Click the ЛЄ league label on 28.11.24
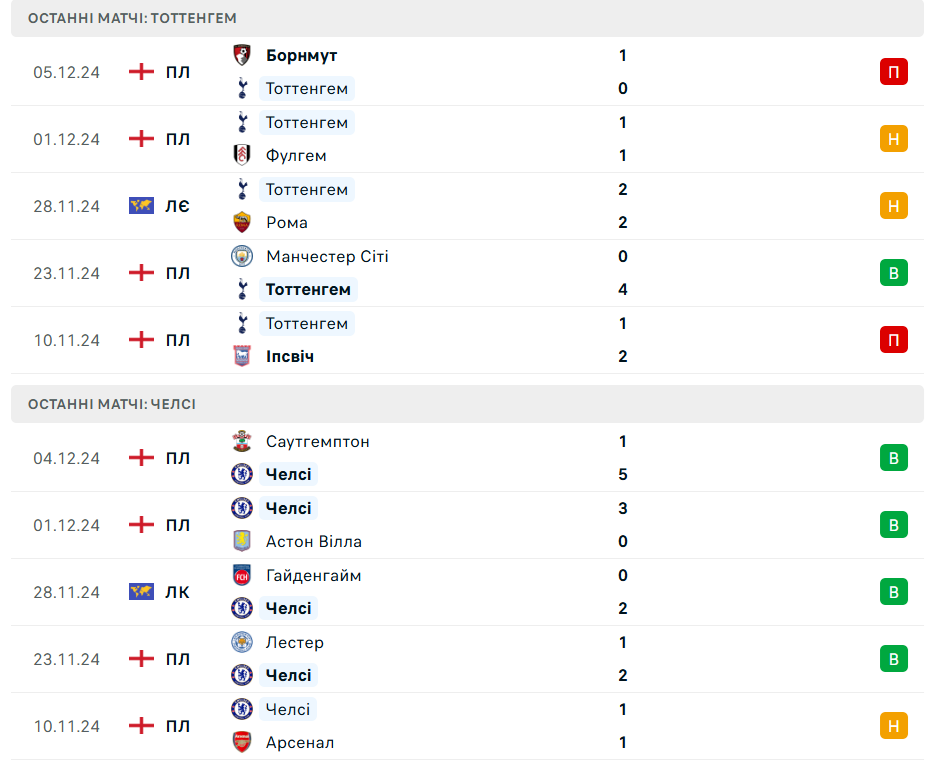The image size is (941, 767). pyautogui.click(x=177, y=206)
